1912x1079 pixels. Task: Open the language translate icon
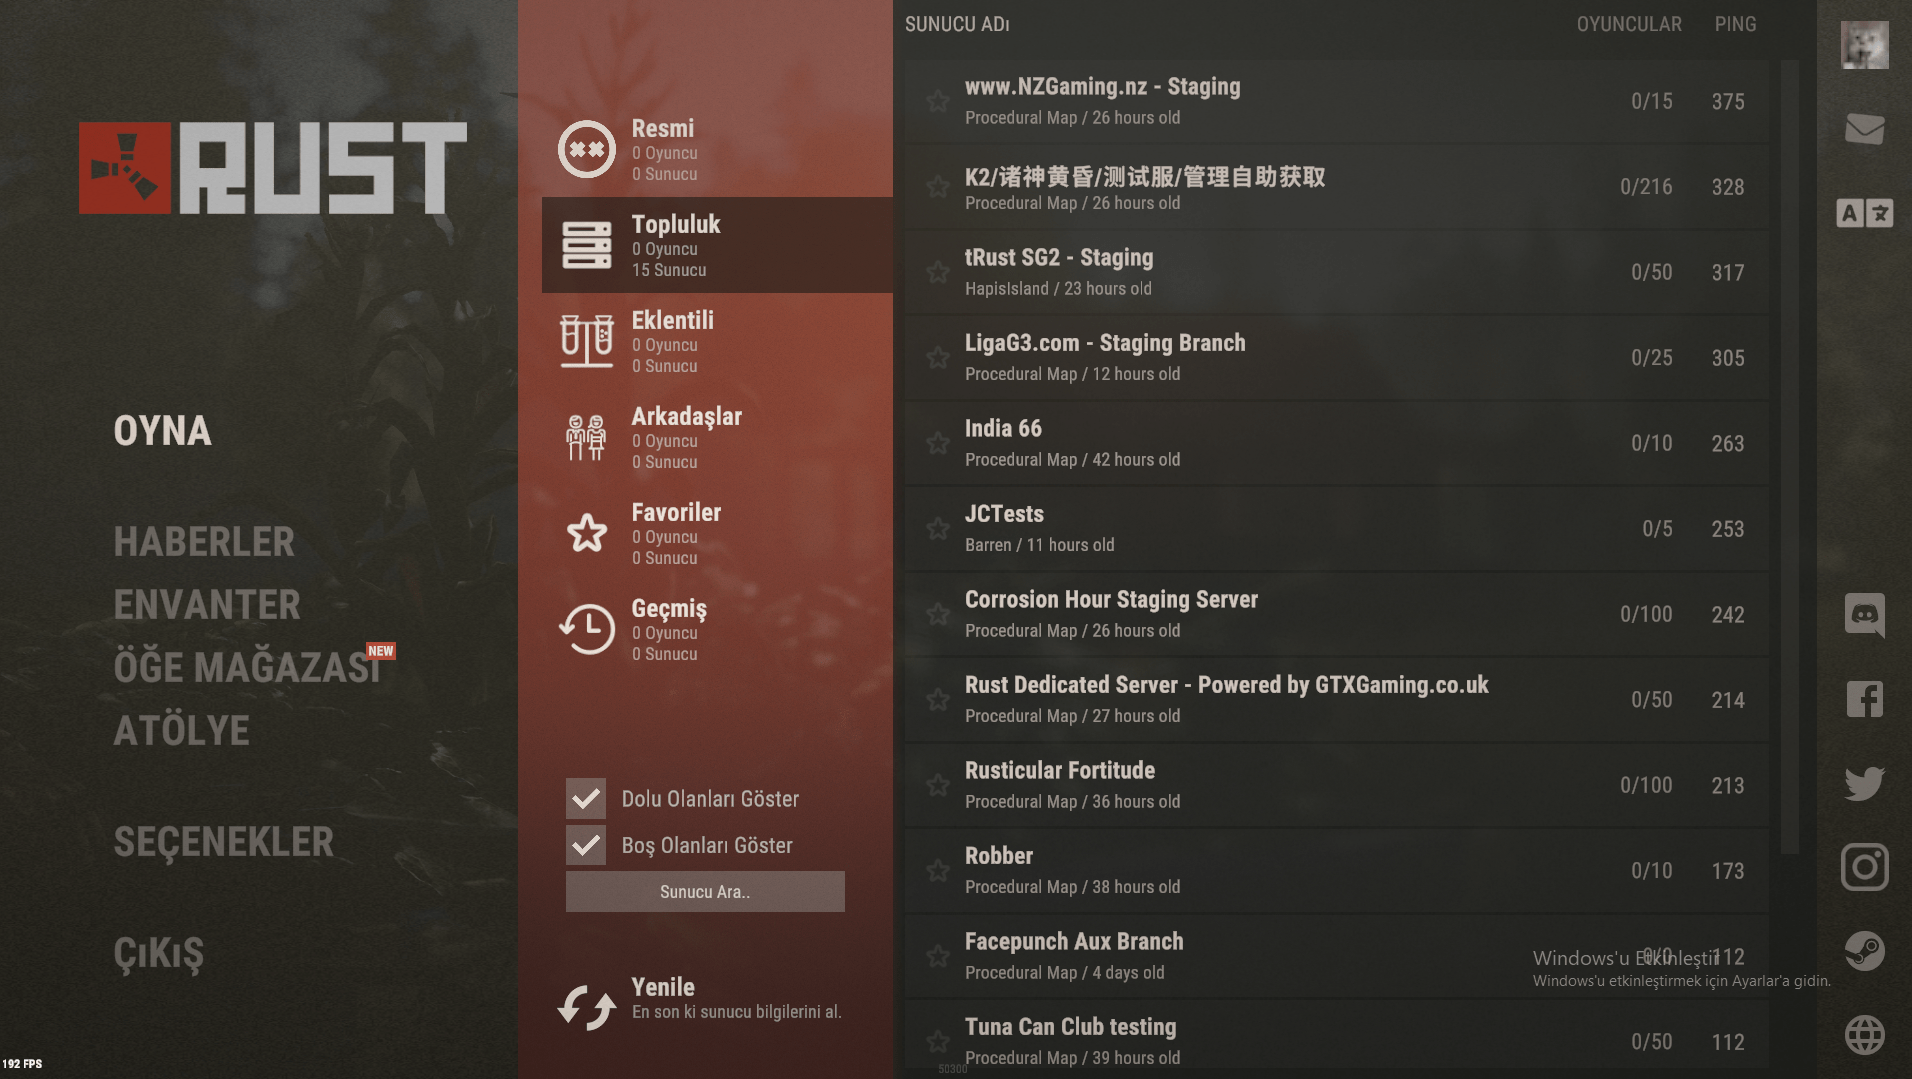click(1865, 213)
